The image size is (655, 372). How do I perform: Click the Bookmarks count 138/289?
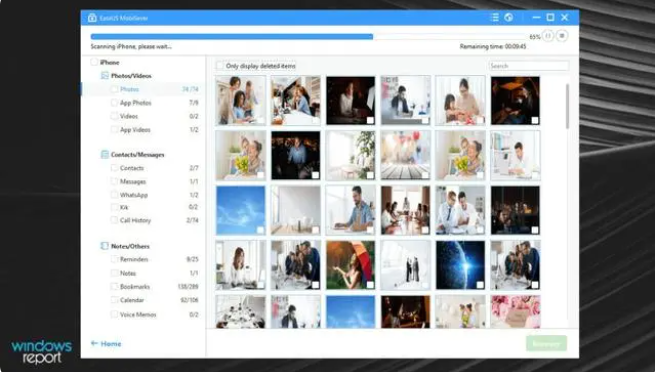coord(188,287)
